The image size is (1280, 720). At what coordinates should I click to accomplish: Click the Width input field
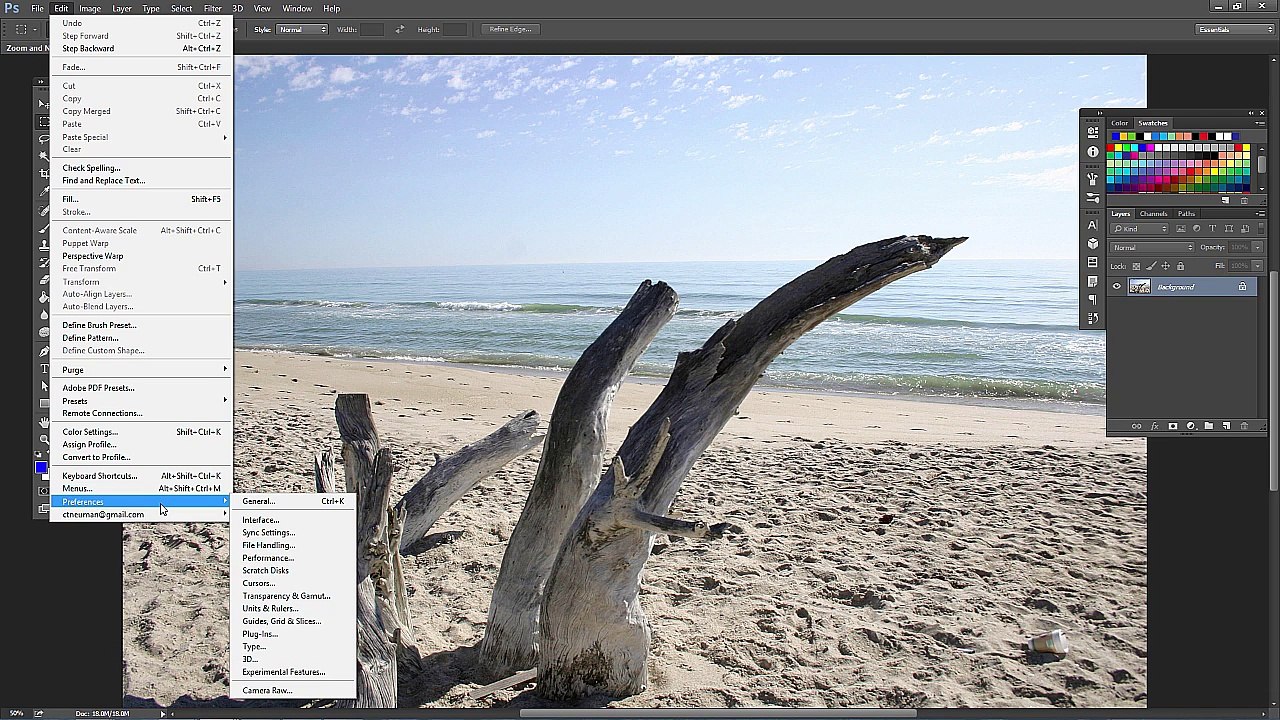tap(371, 29)
